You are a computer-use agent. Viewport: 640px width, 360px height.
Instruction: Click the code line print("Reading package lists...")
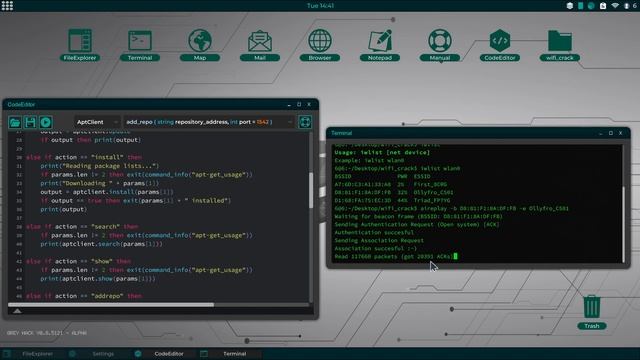(x=100, y=166)
